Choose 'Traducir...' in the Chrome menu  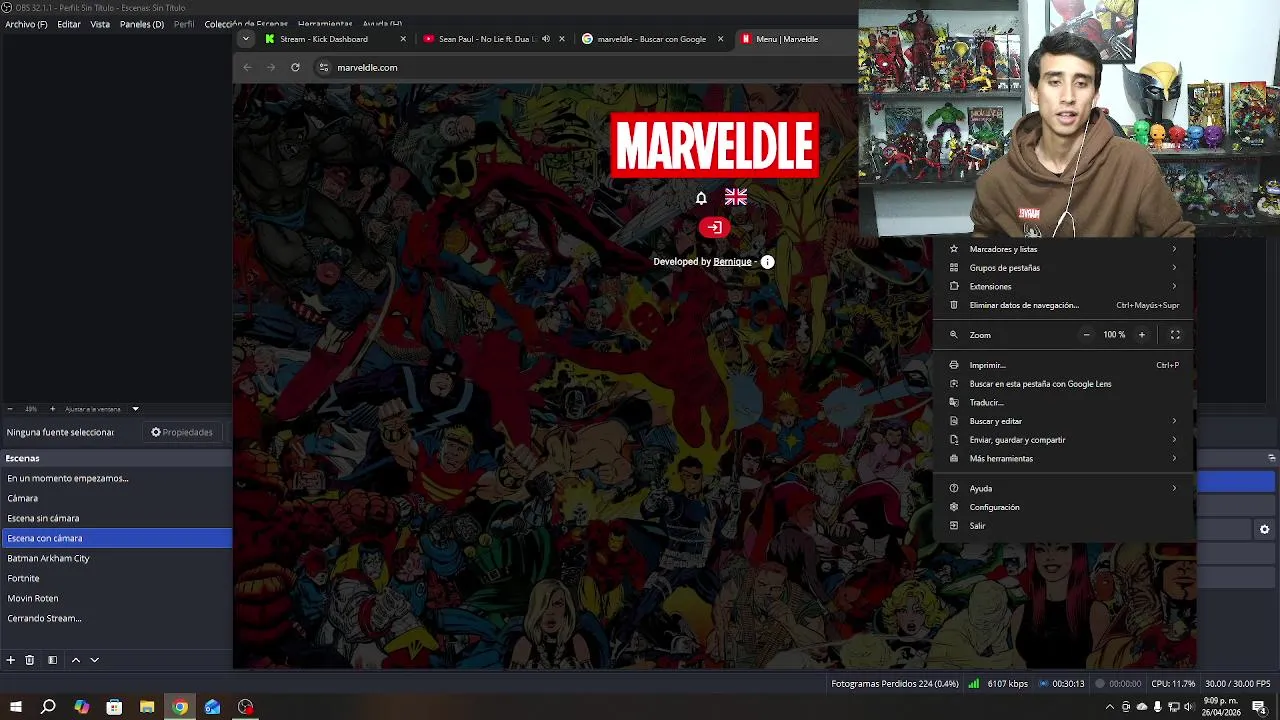pos(1064,402)
